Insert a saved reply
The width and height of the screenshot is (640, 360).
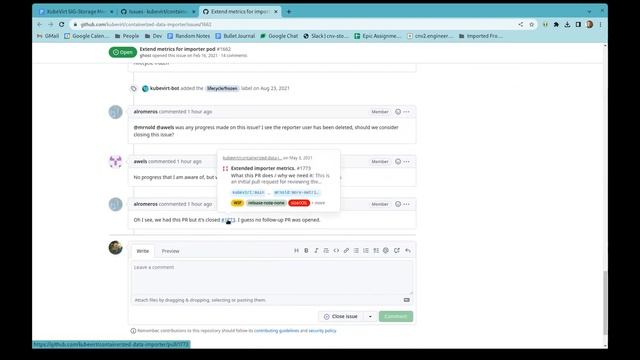pyautogui.click(x=408, y=251)
